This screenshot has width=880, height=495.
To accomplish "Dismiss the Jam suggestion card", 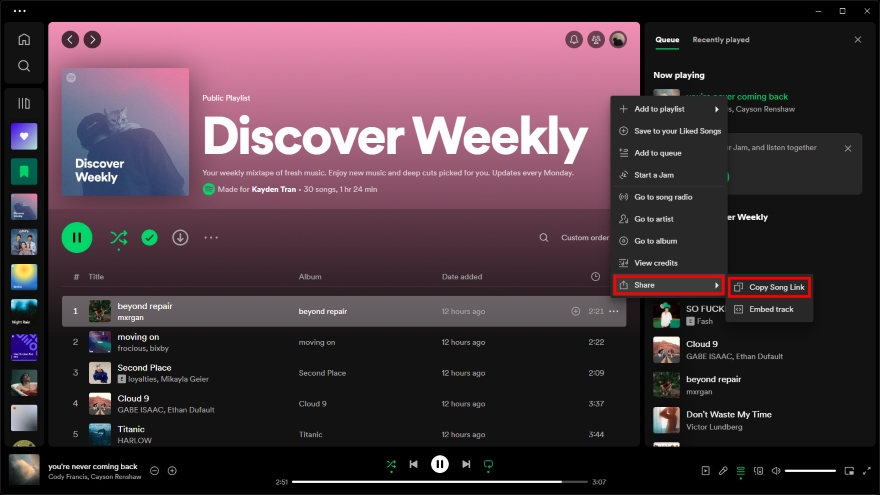I will click(x=848, y=148).
